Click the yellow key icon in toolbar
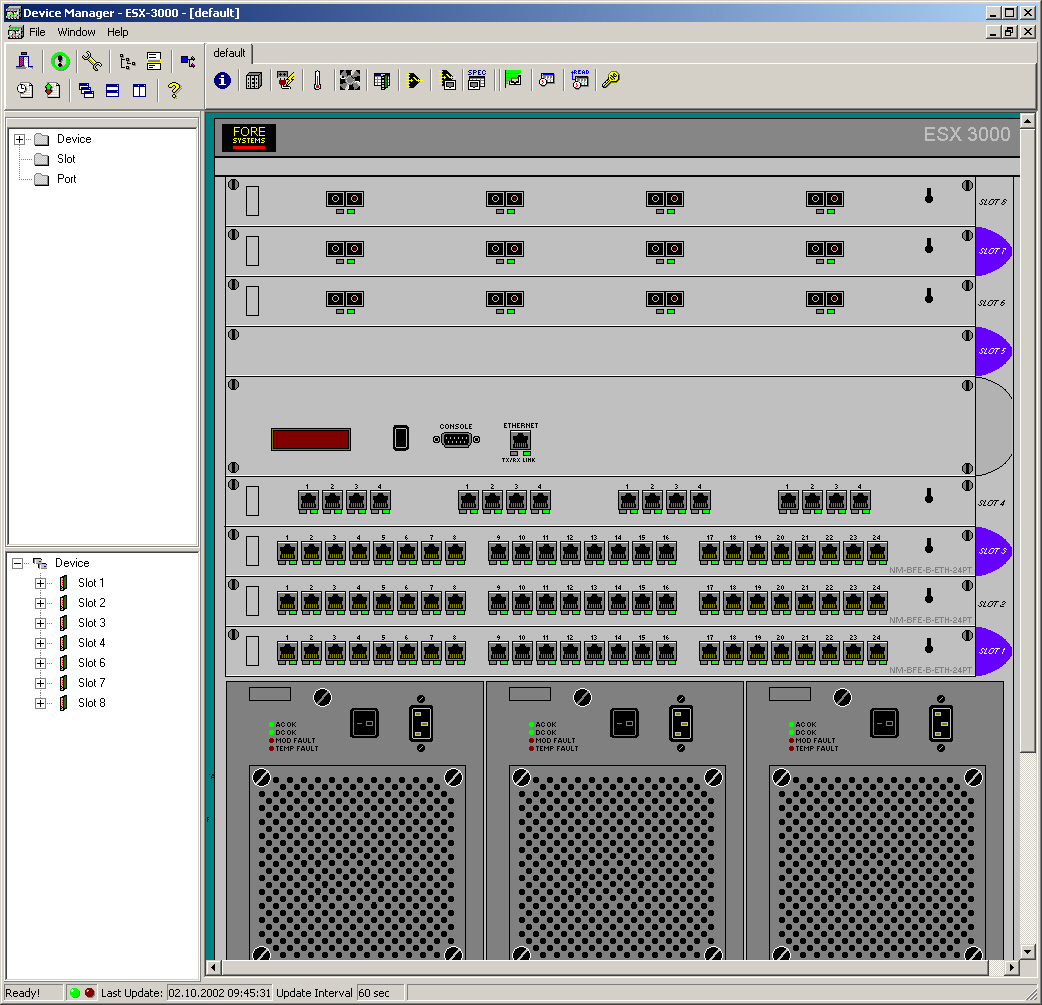Image resolution: width=1042 pixels, height=1005 pixels. (610, 81)
